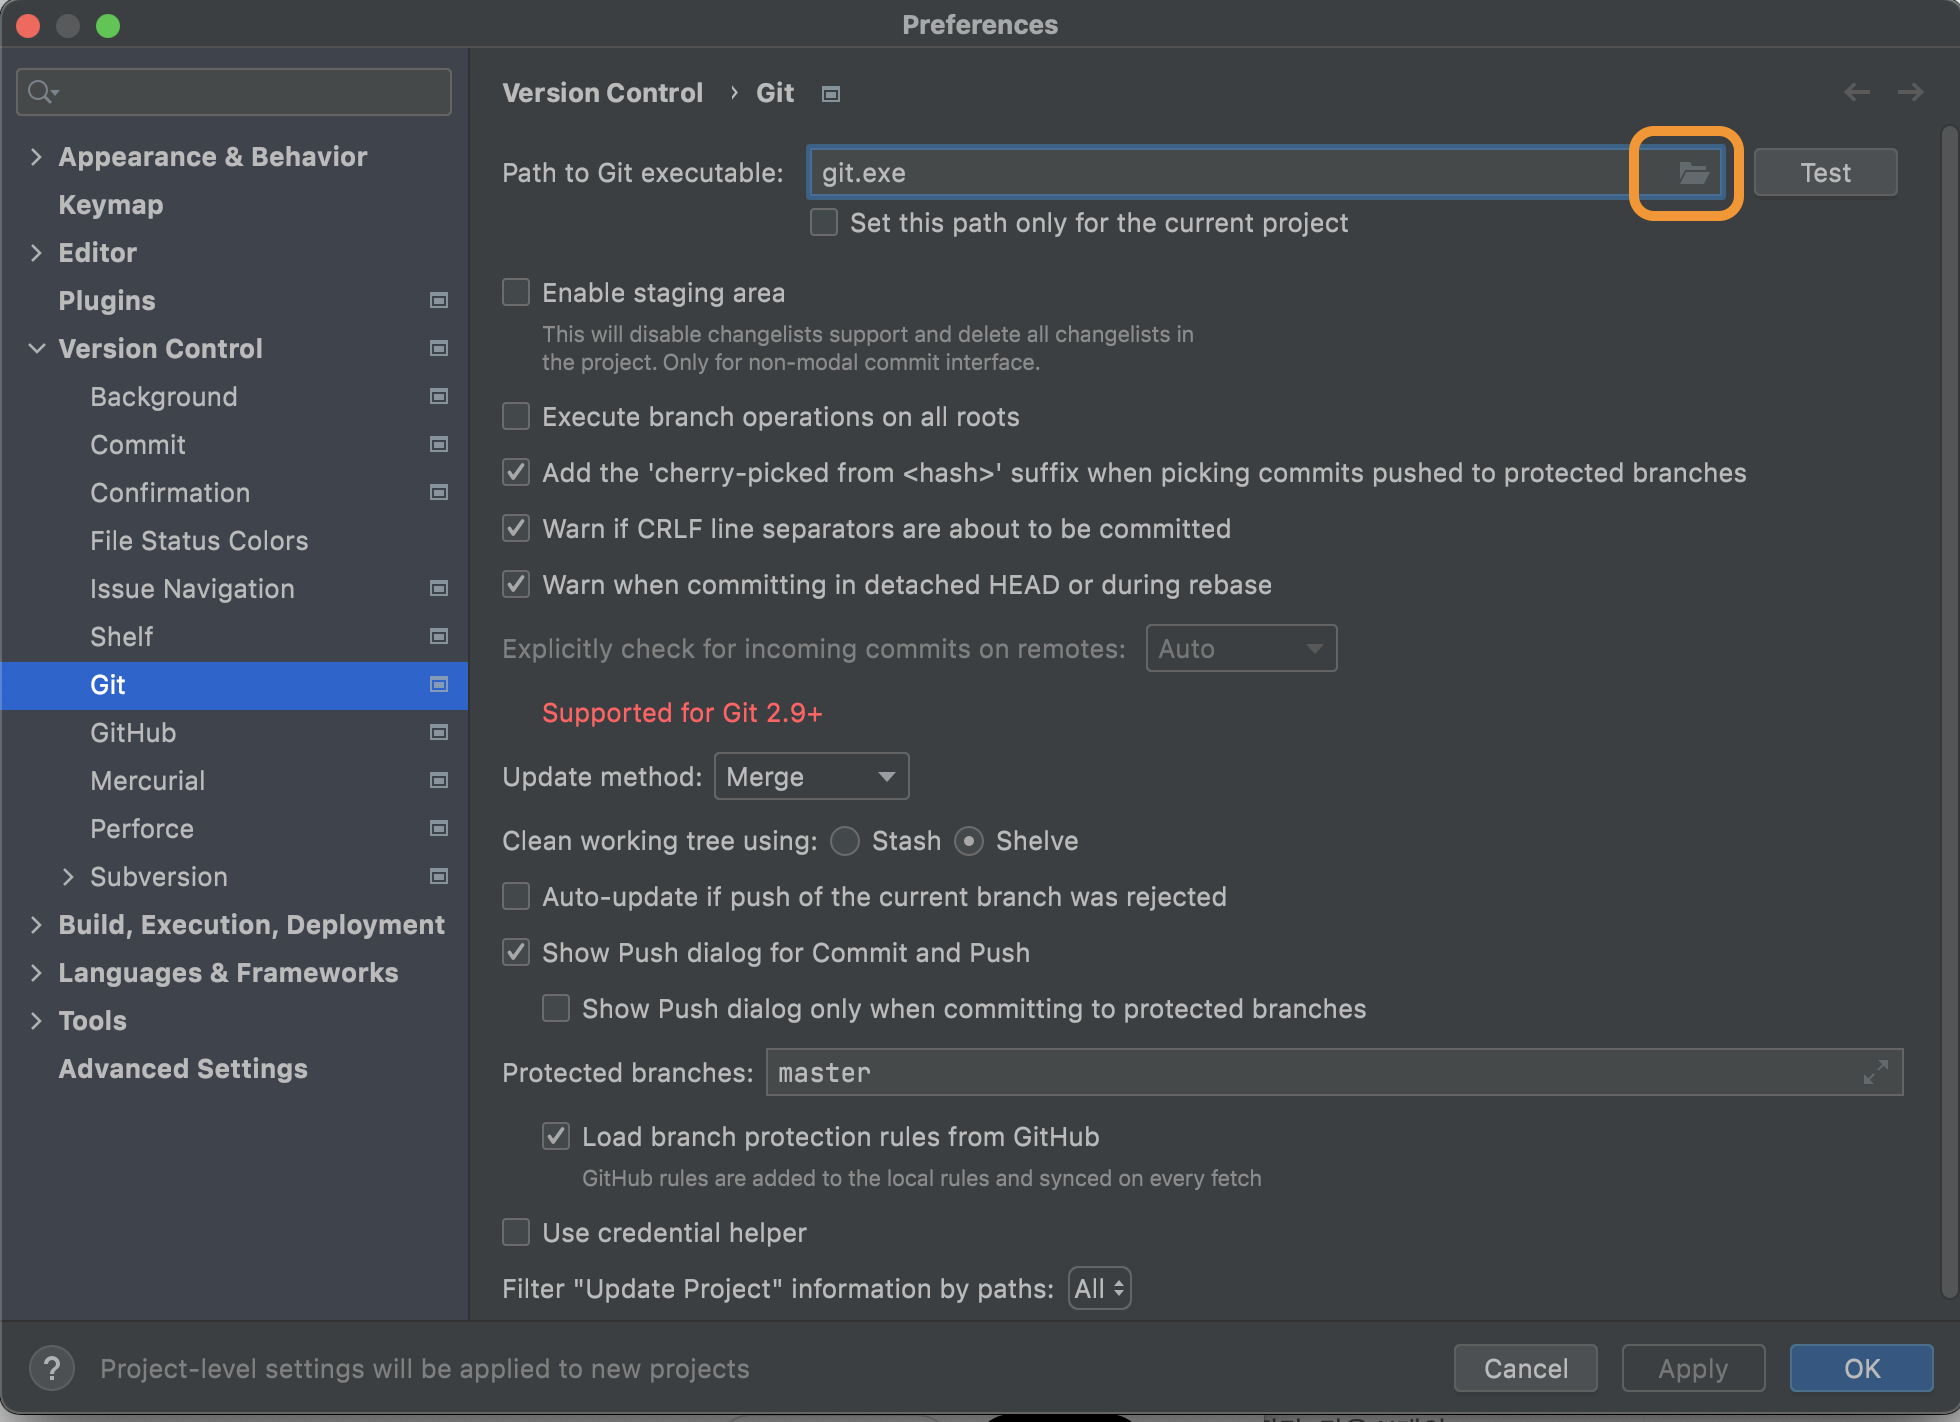Click project-level icon beside Git breadcrumb title
Screen dimensions: 1960x1422
[830, 94]
